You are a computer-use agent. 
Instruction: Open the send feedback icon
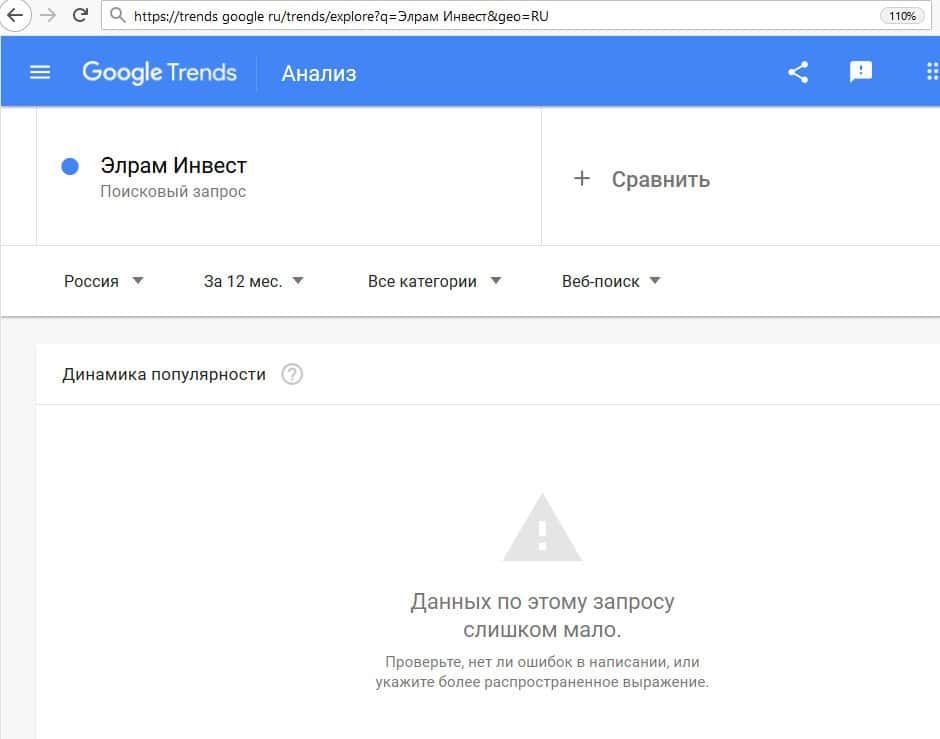pyautogui.click(x=861, y=72)
